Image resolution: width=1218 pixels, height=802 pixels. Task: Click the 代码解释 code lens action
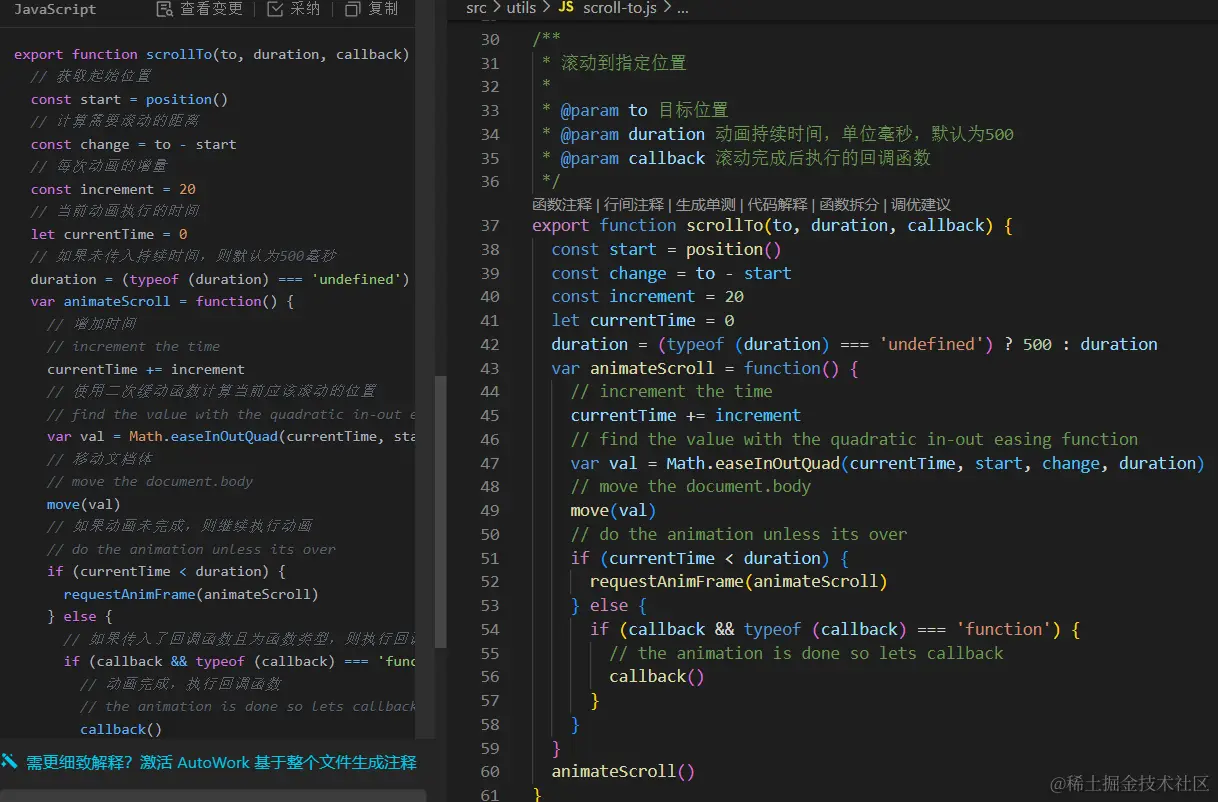point(778,204)
